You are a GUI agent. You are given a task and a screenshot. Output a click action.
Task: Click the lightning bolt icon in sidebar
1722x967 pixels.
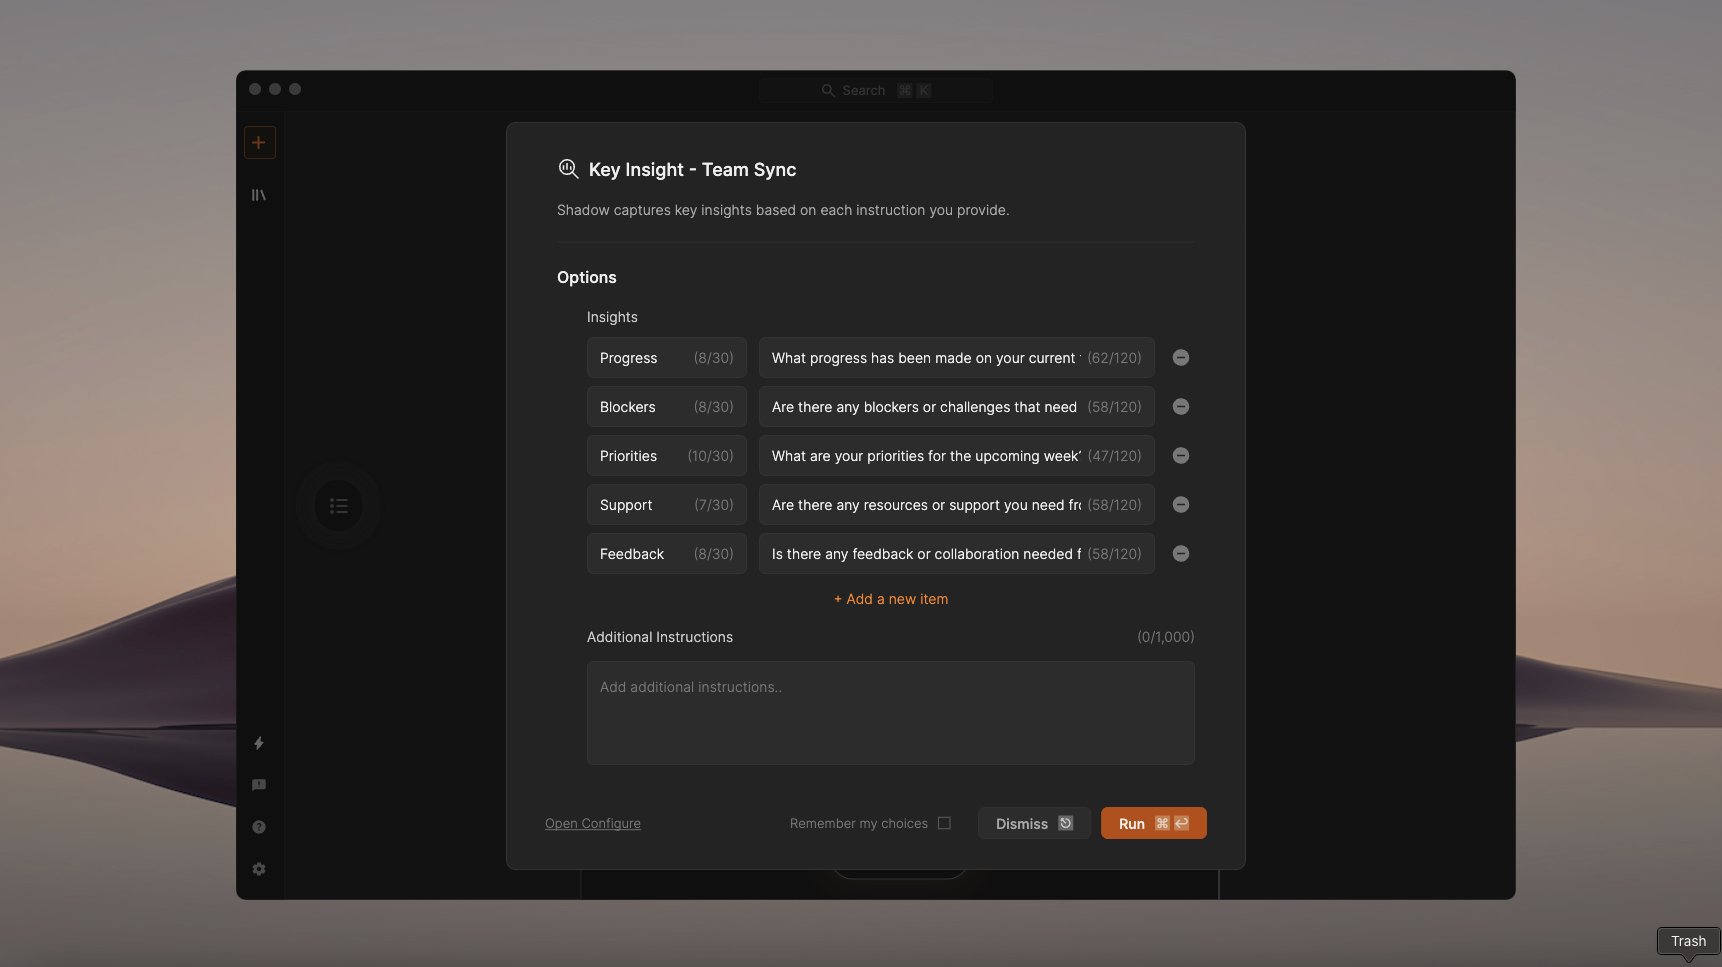pyautogui.click(x=259, y=743)
